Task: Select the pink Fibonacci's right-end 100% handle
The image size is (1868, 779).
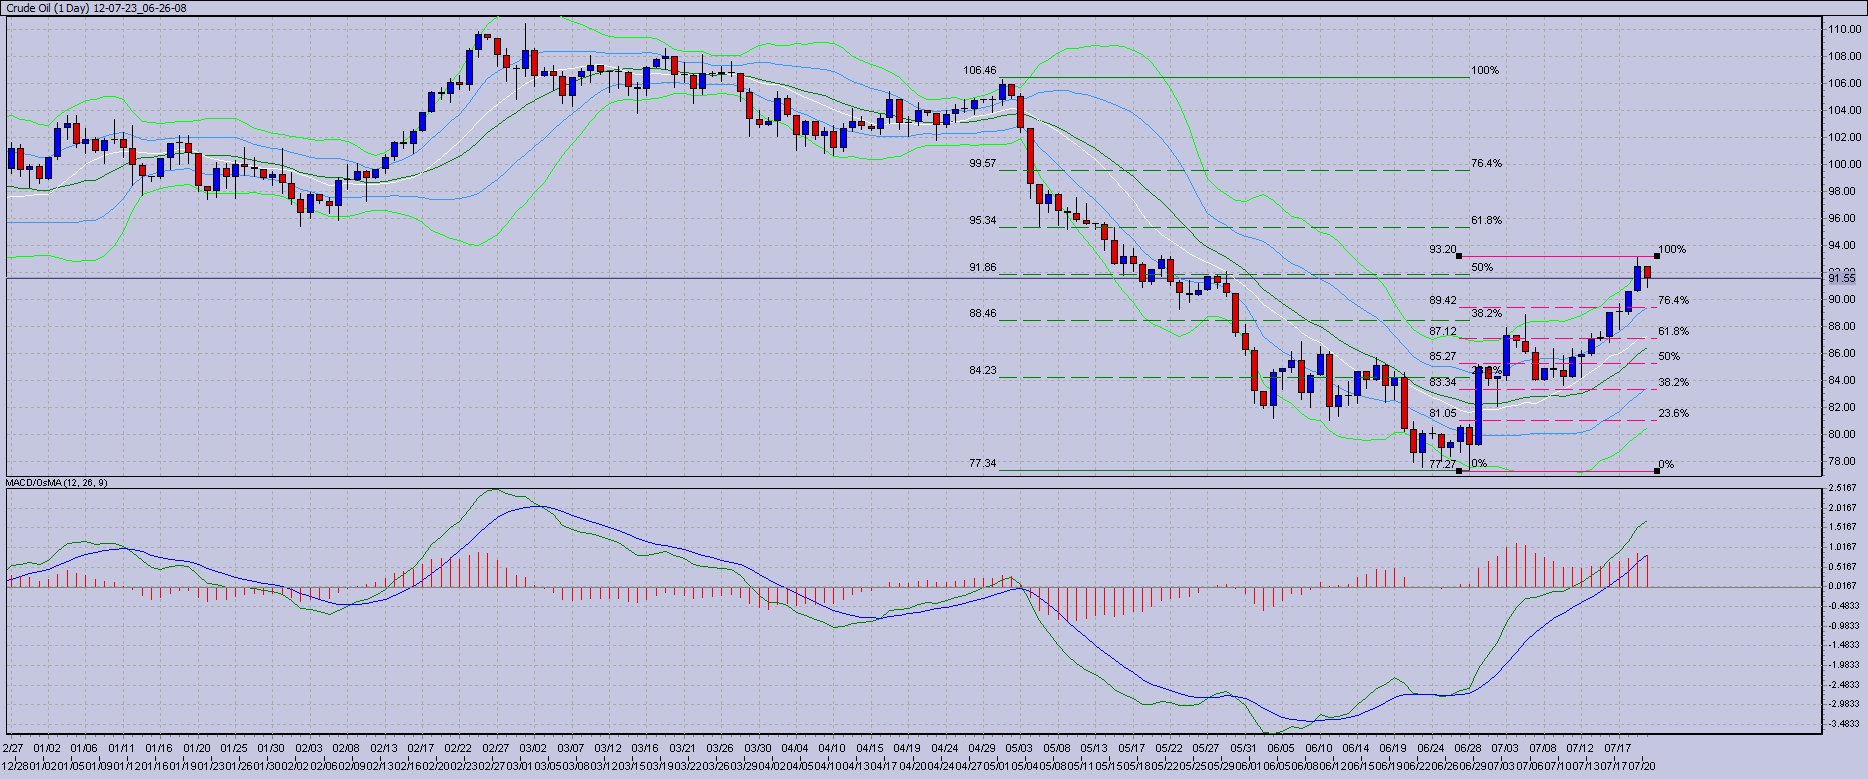Action: (1657, 256)
